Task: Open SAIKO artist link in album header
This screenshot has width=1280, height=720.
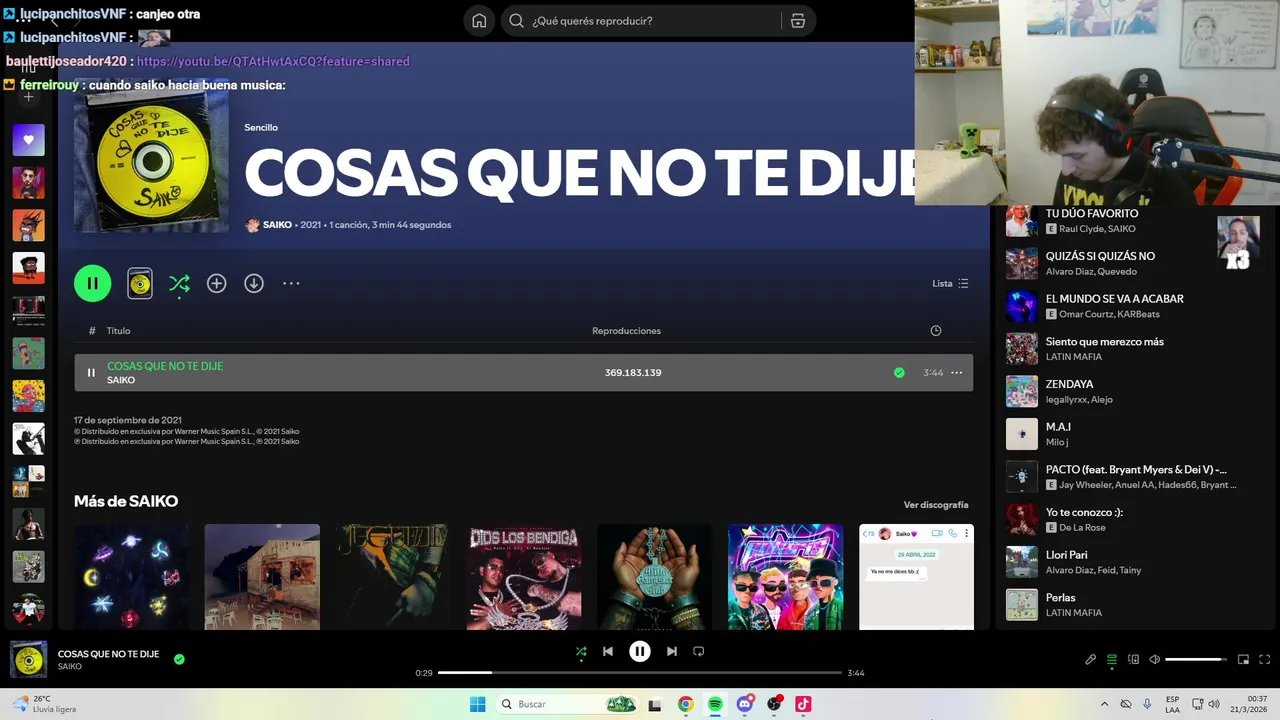Action: click(277, 225)
